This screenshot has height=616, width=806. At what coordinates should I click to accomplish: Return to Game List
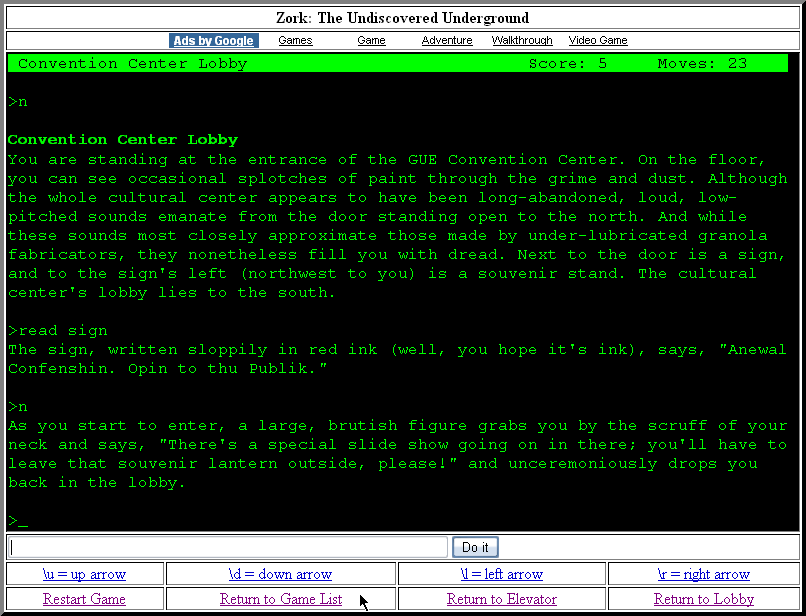[280, 599]
